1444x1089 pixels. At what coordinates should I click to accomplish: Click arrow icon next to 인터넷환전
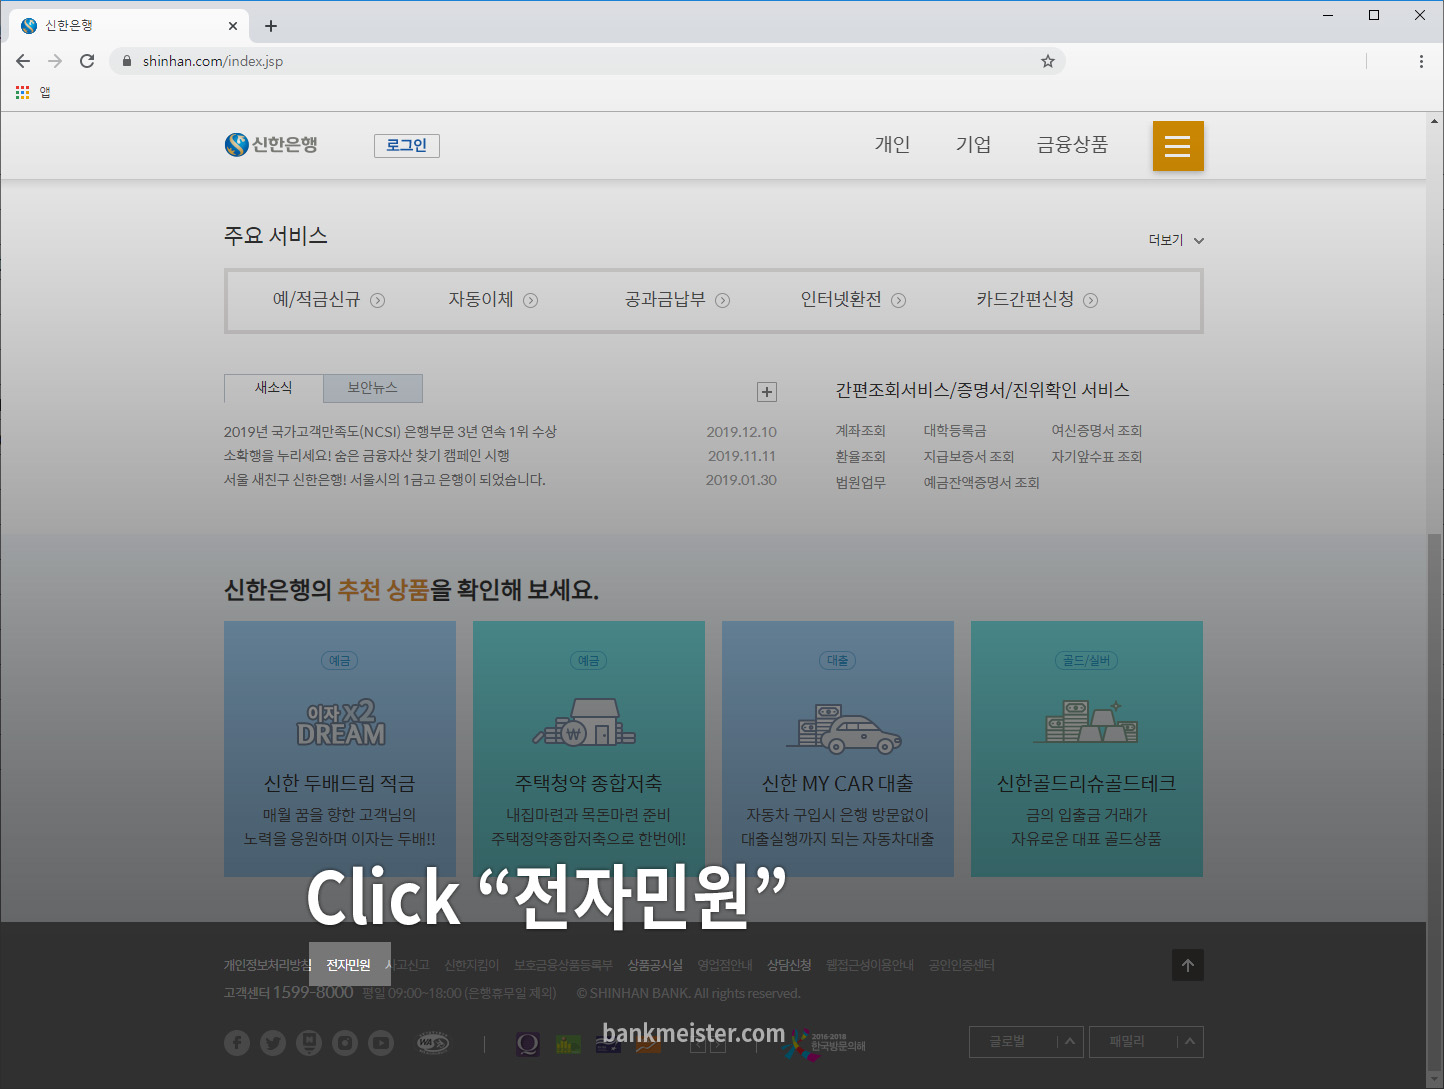[899, 300]
